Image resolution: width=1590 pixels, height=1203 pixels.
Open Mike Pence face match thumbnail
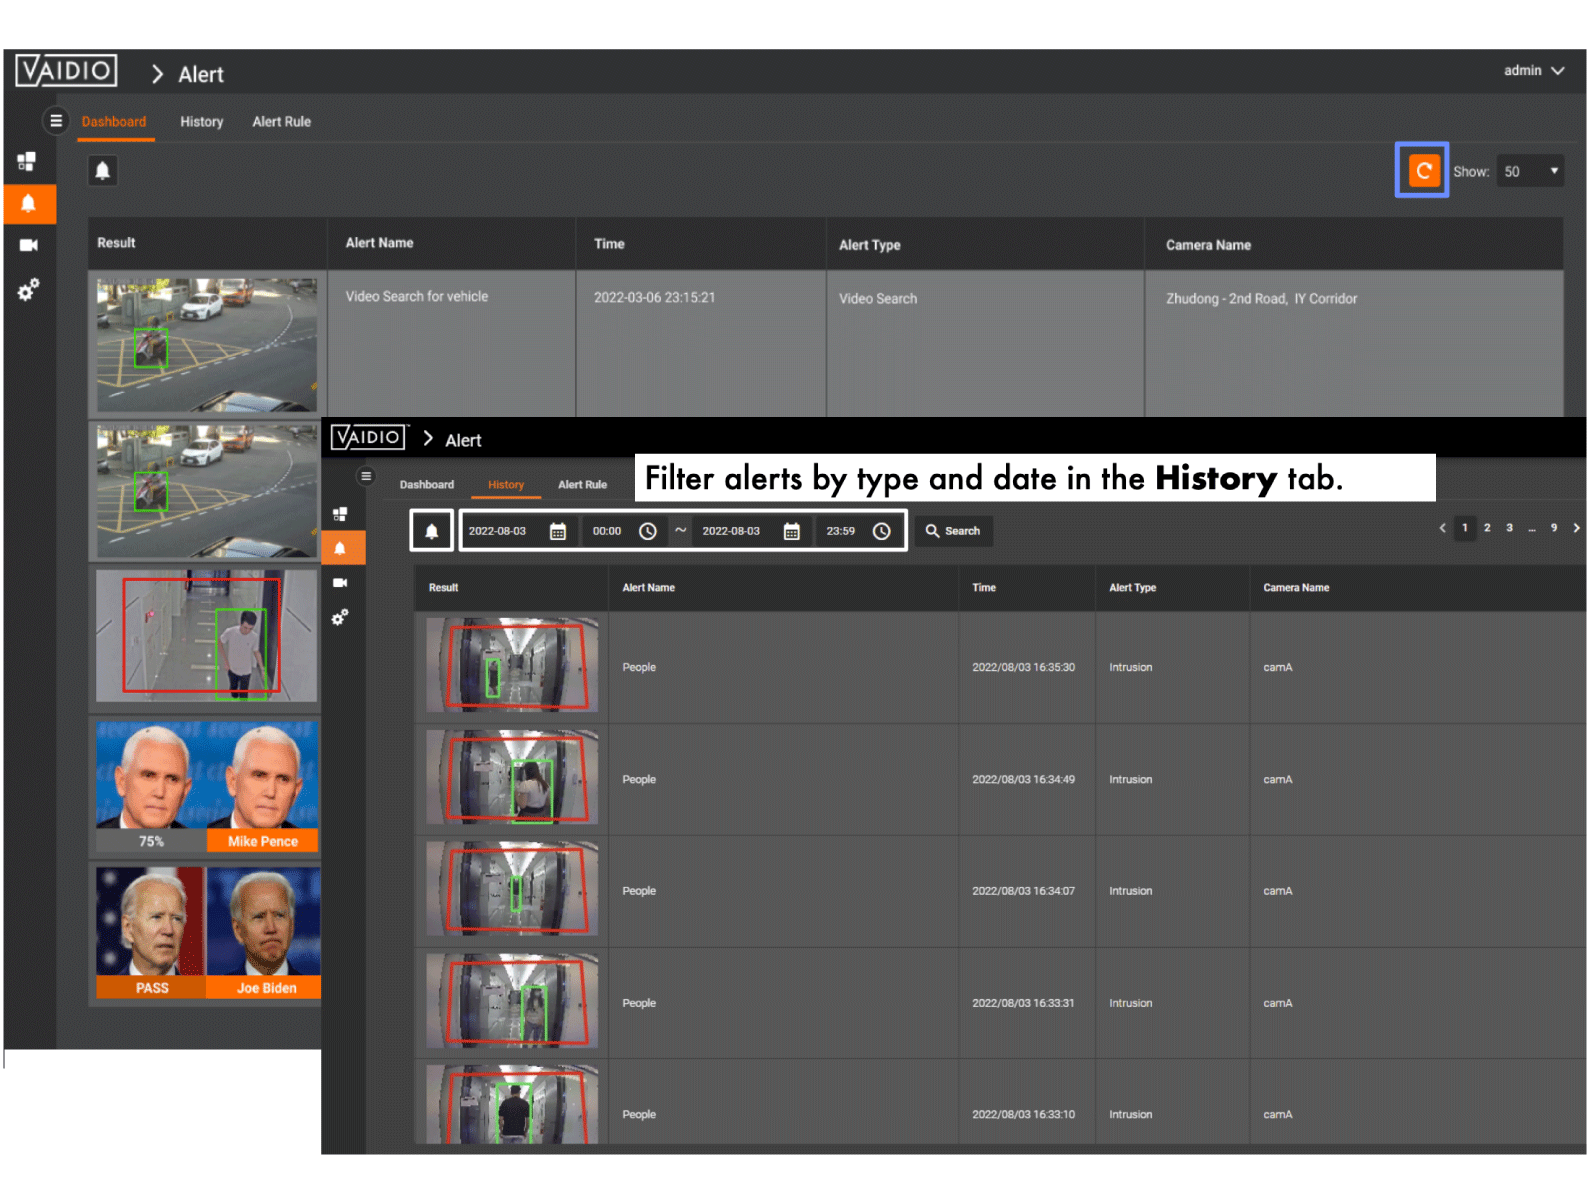click(x=207, y=786)
